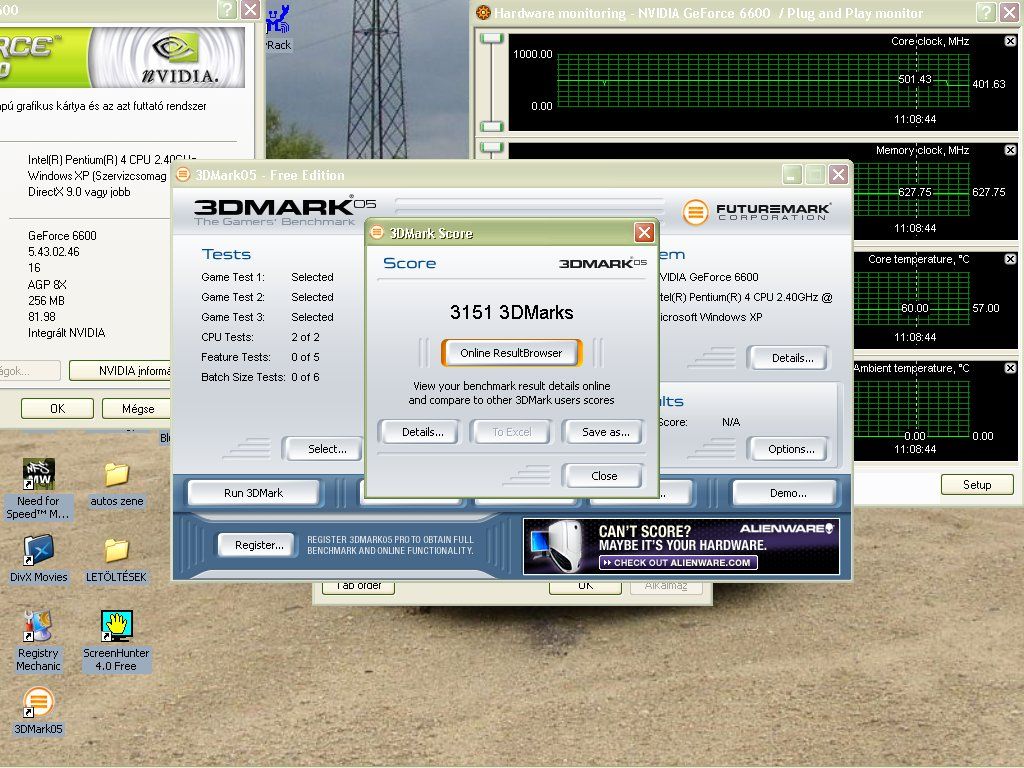Close the Core clock graph panel
Image resolution: width=1024 pixels, height=768 pixels.
coord(1010,41)
